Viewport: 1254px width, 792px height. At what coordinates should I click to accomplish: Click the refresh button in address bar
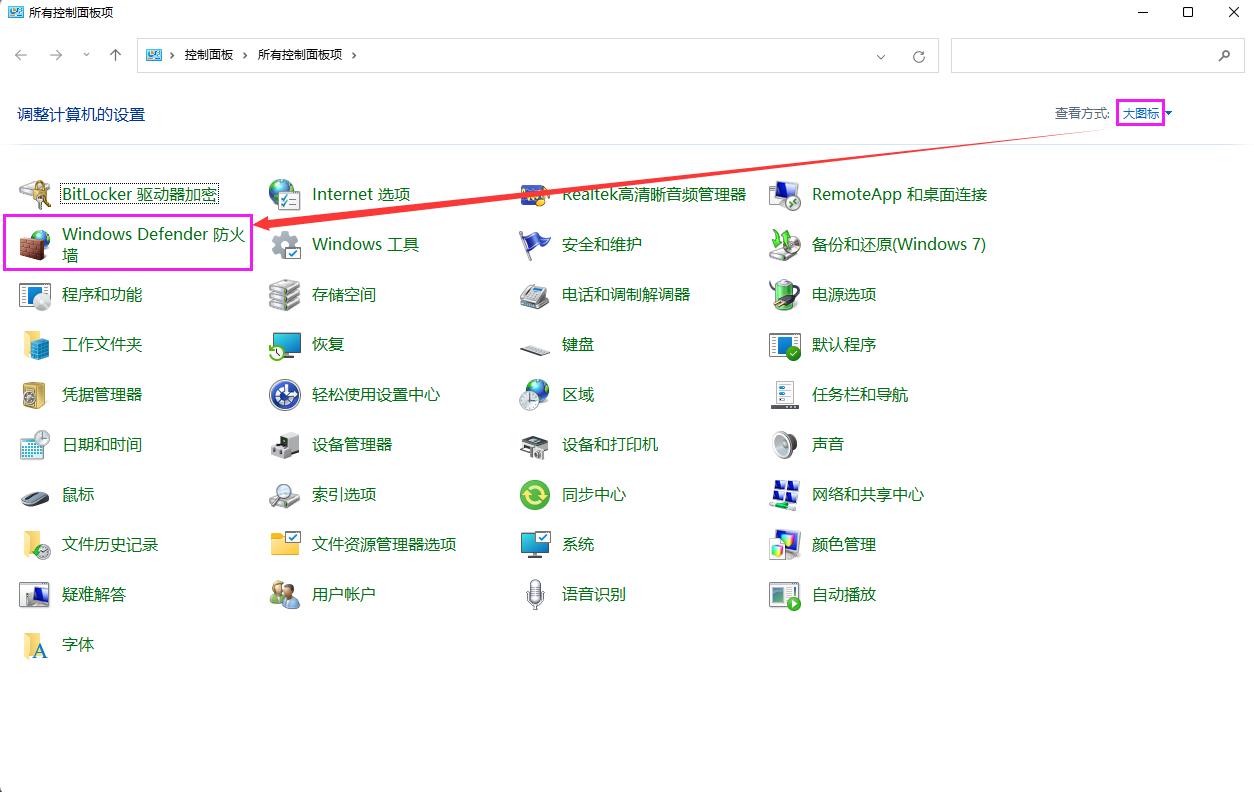[x=919, y=55]
